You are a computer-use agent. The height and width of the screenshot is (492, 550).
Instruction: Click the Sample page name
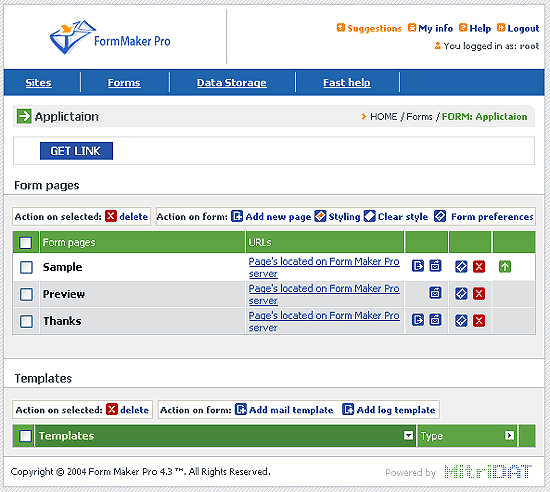pos(62,267)
